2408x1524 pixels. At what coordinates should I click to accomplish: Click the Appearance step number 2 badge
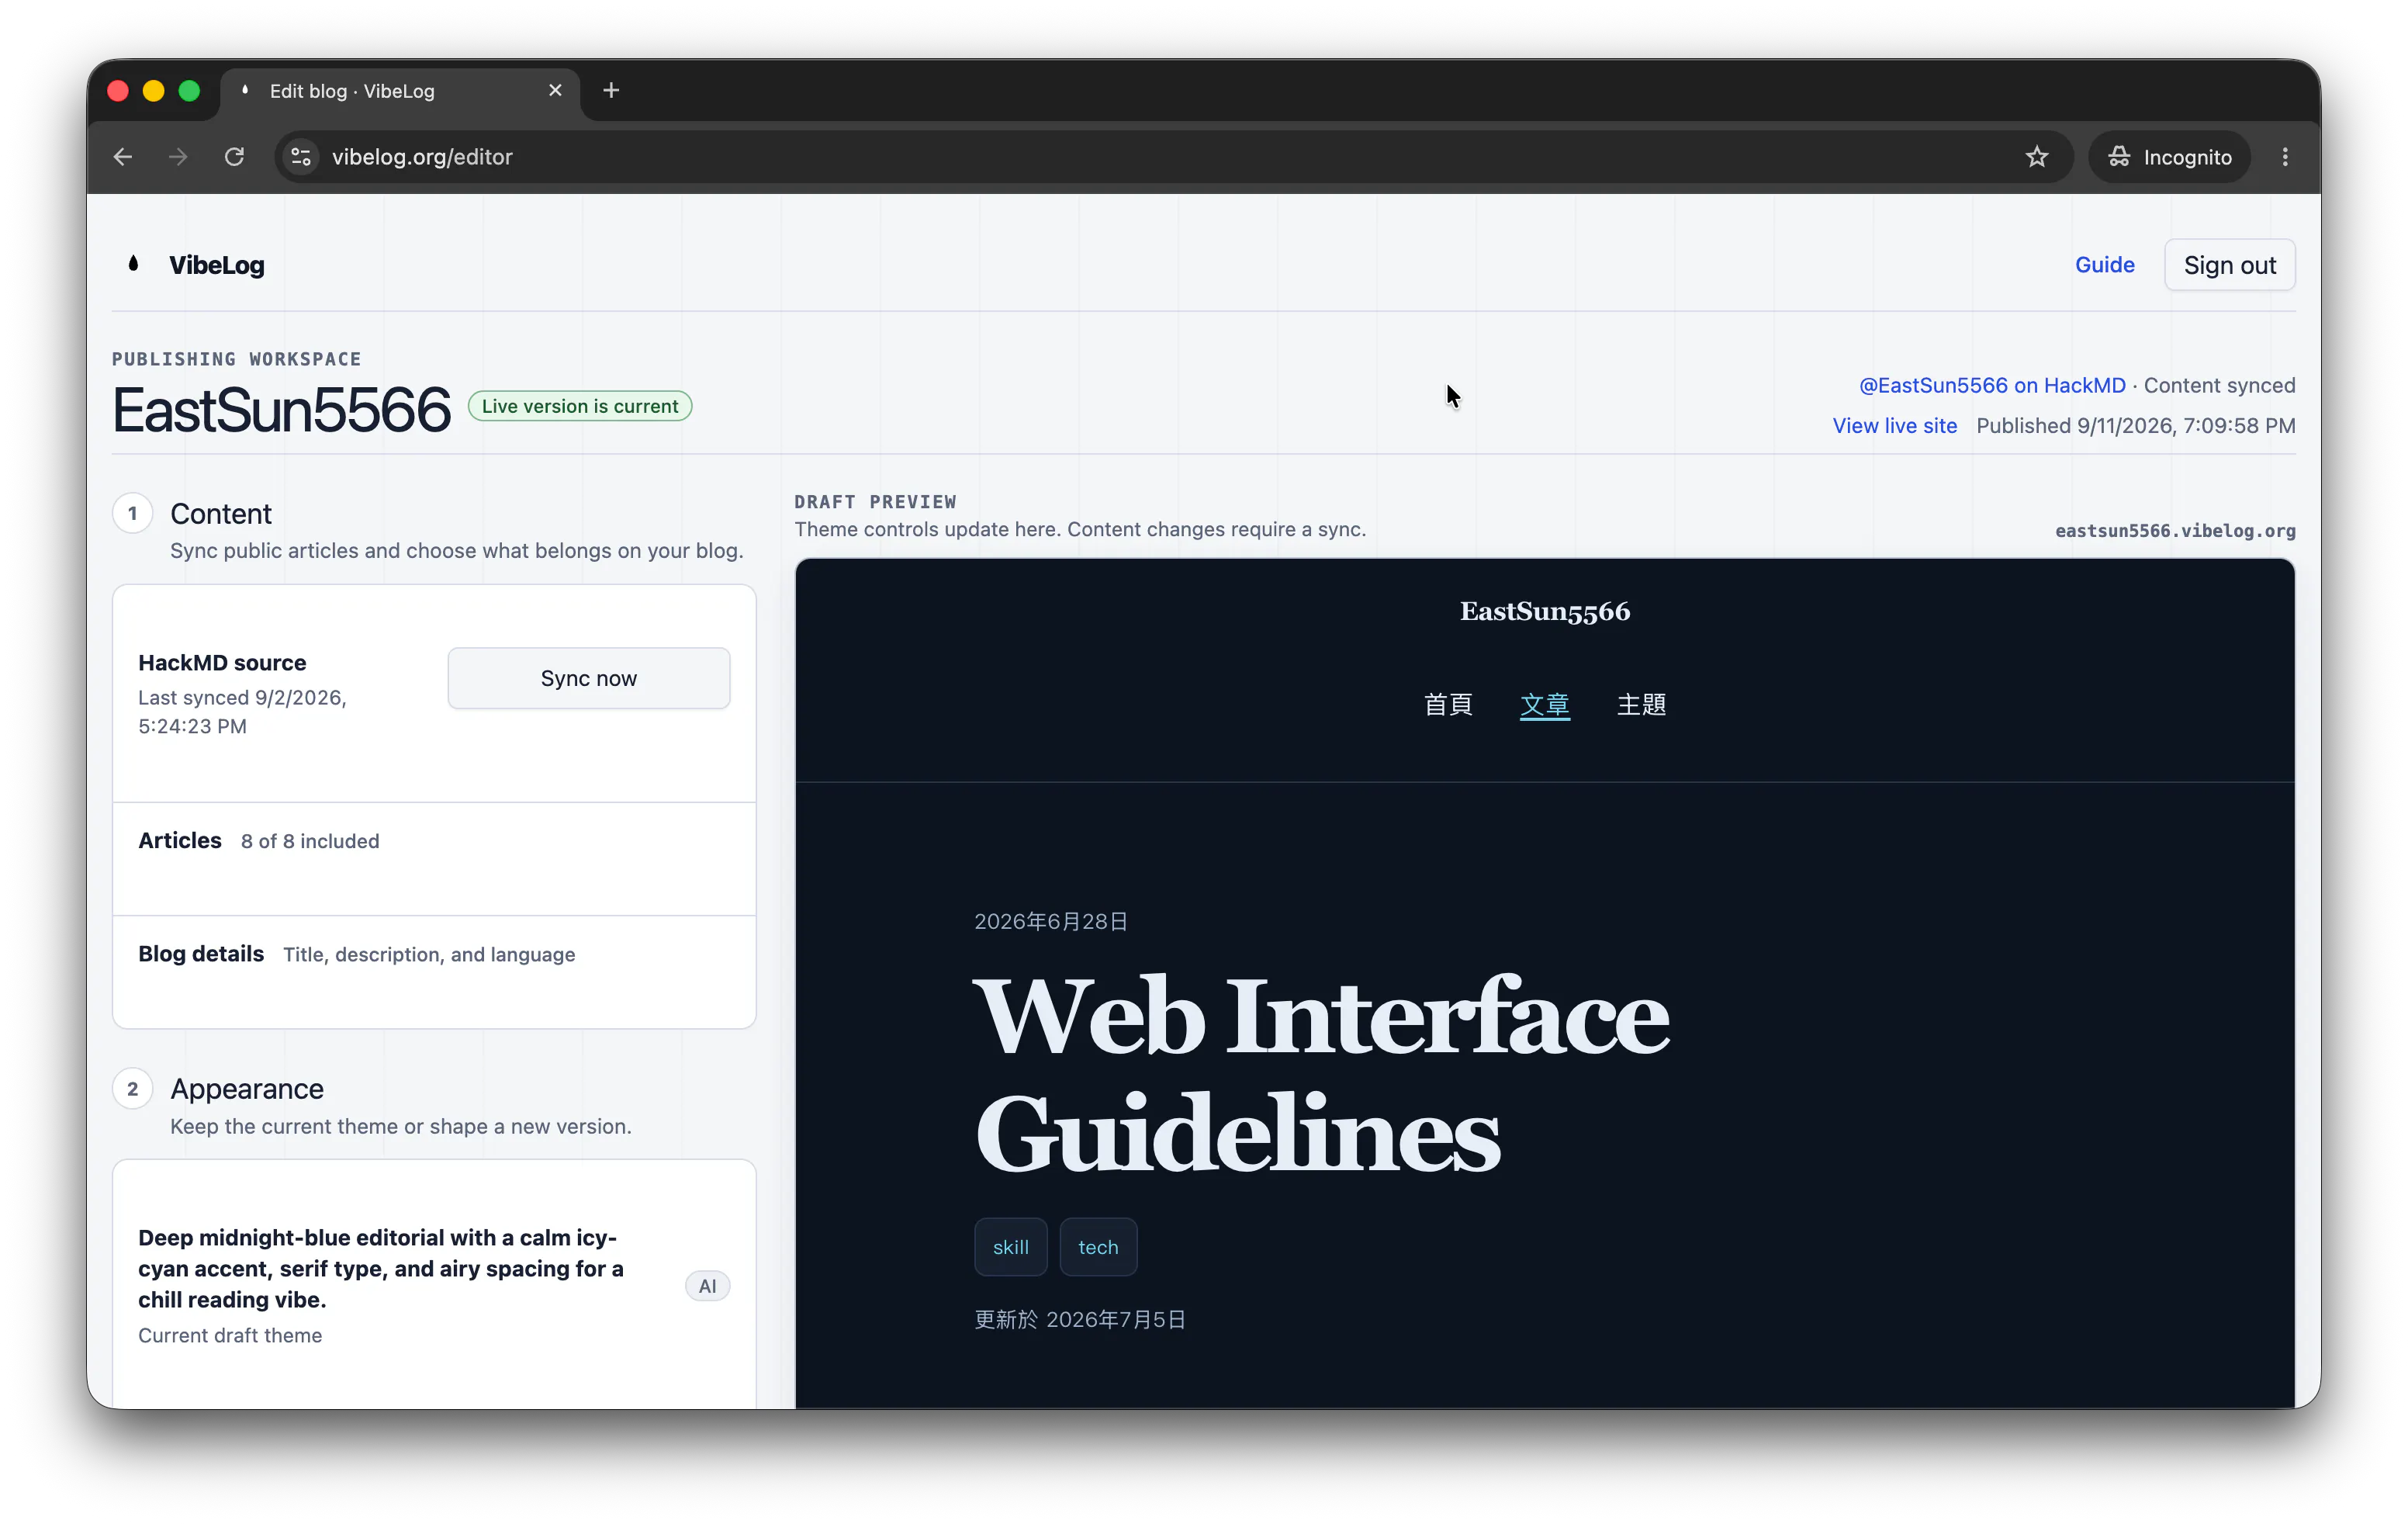click(x=132, y=1089)
